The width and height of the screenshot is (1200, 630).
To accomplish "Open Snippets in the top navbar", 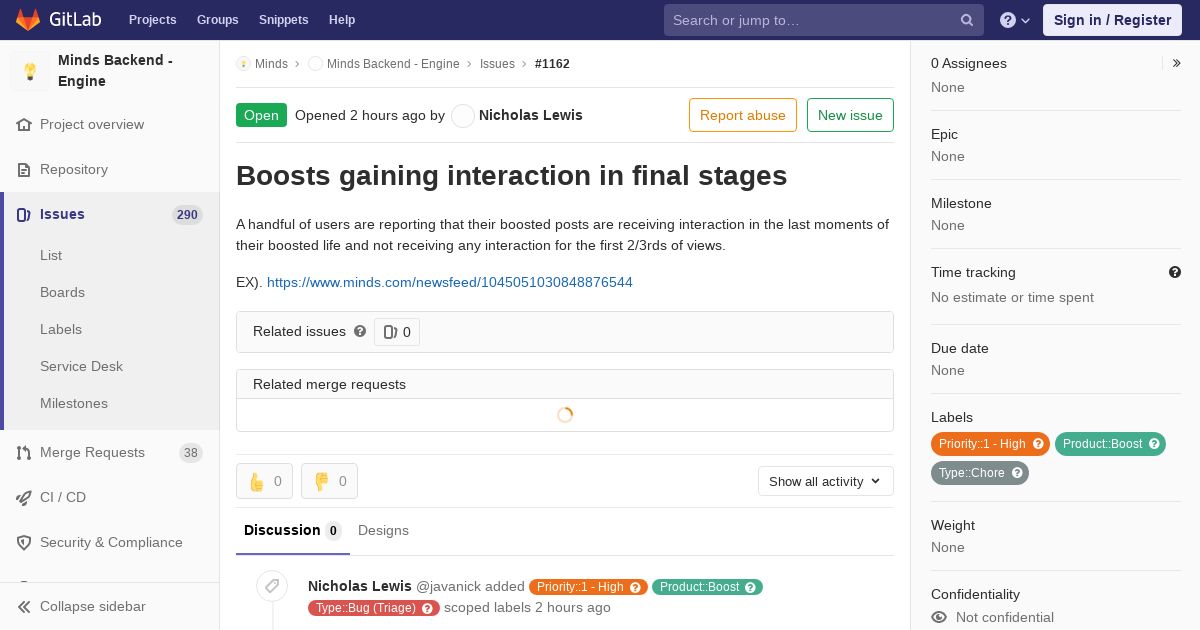I will point(284,20).
